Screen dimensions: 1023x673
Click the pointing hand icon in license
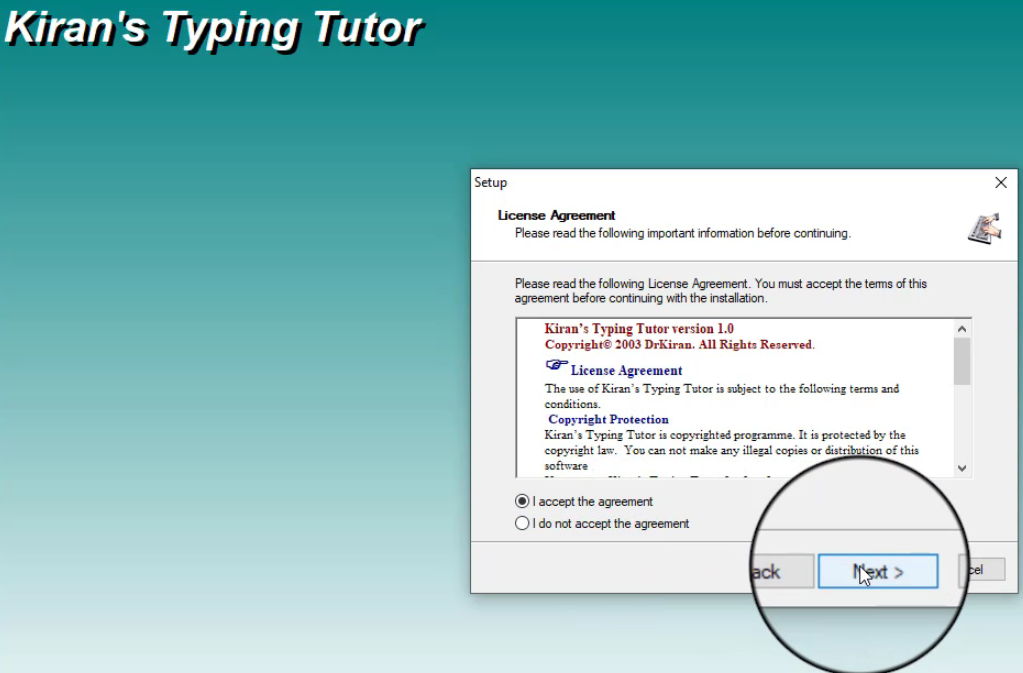(556, 366)
